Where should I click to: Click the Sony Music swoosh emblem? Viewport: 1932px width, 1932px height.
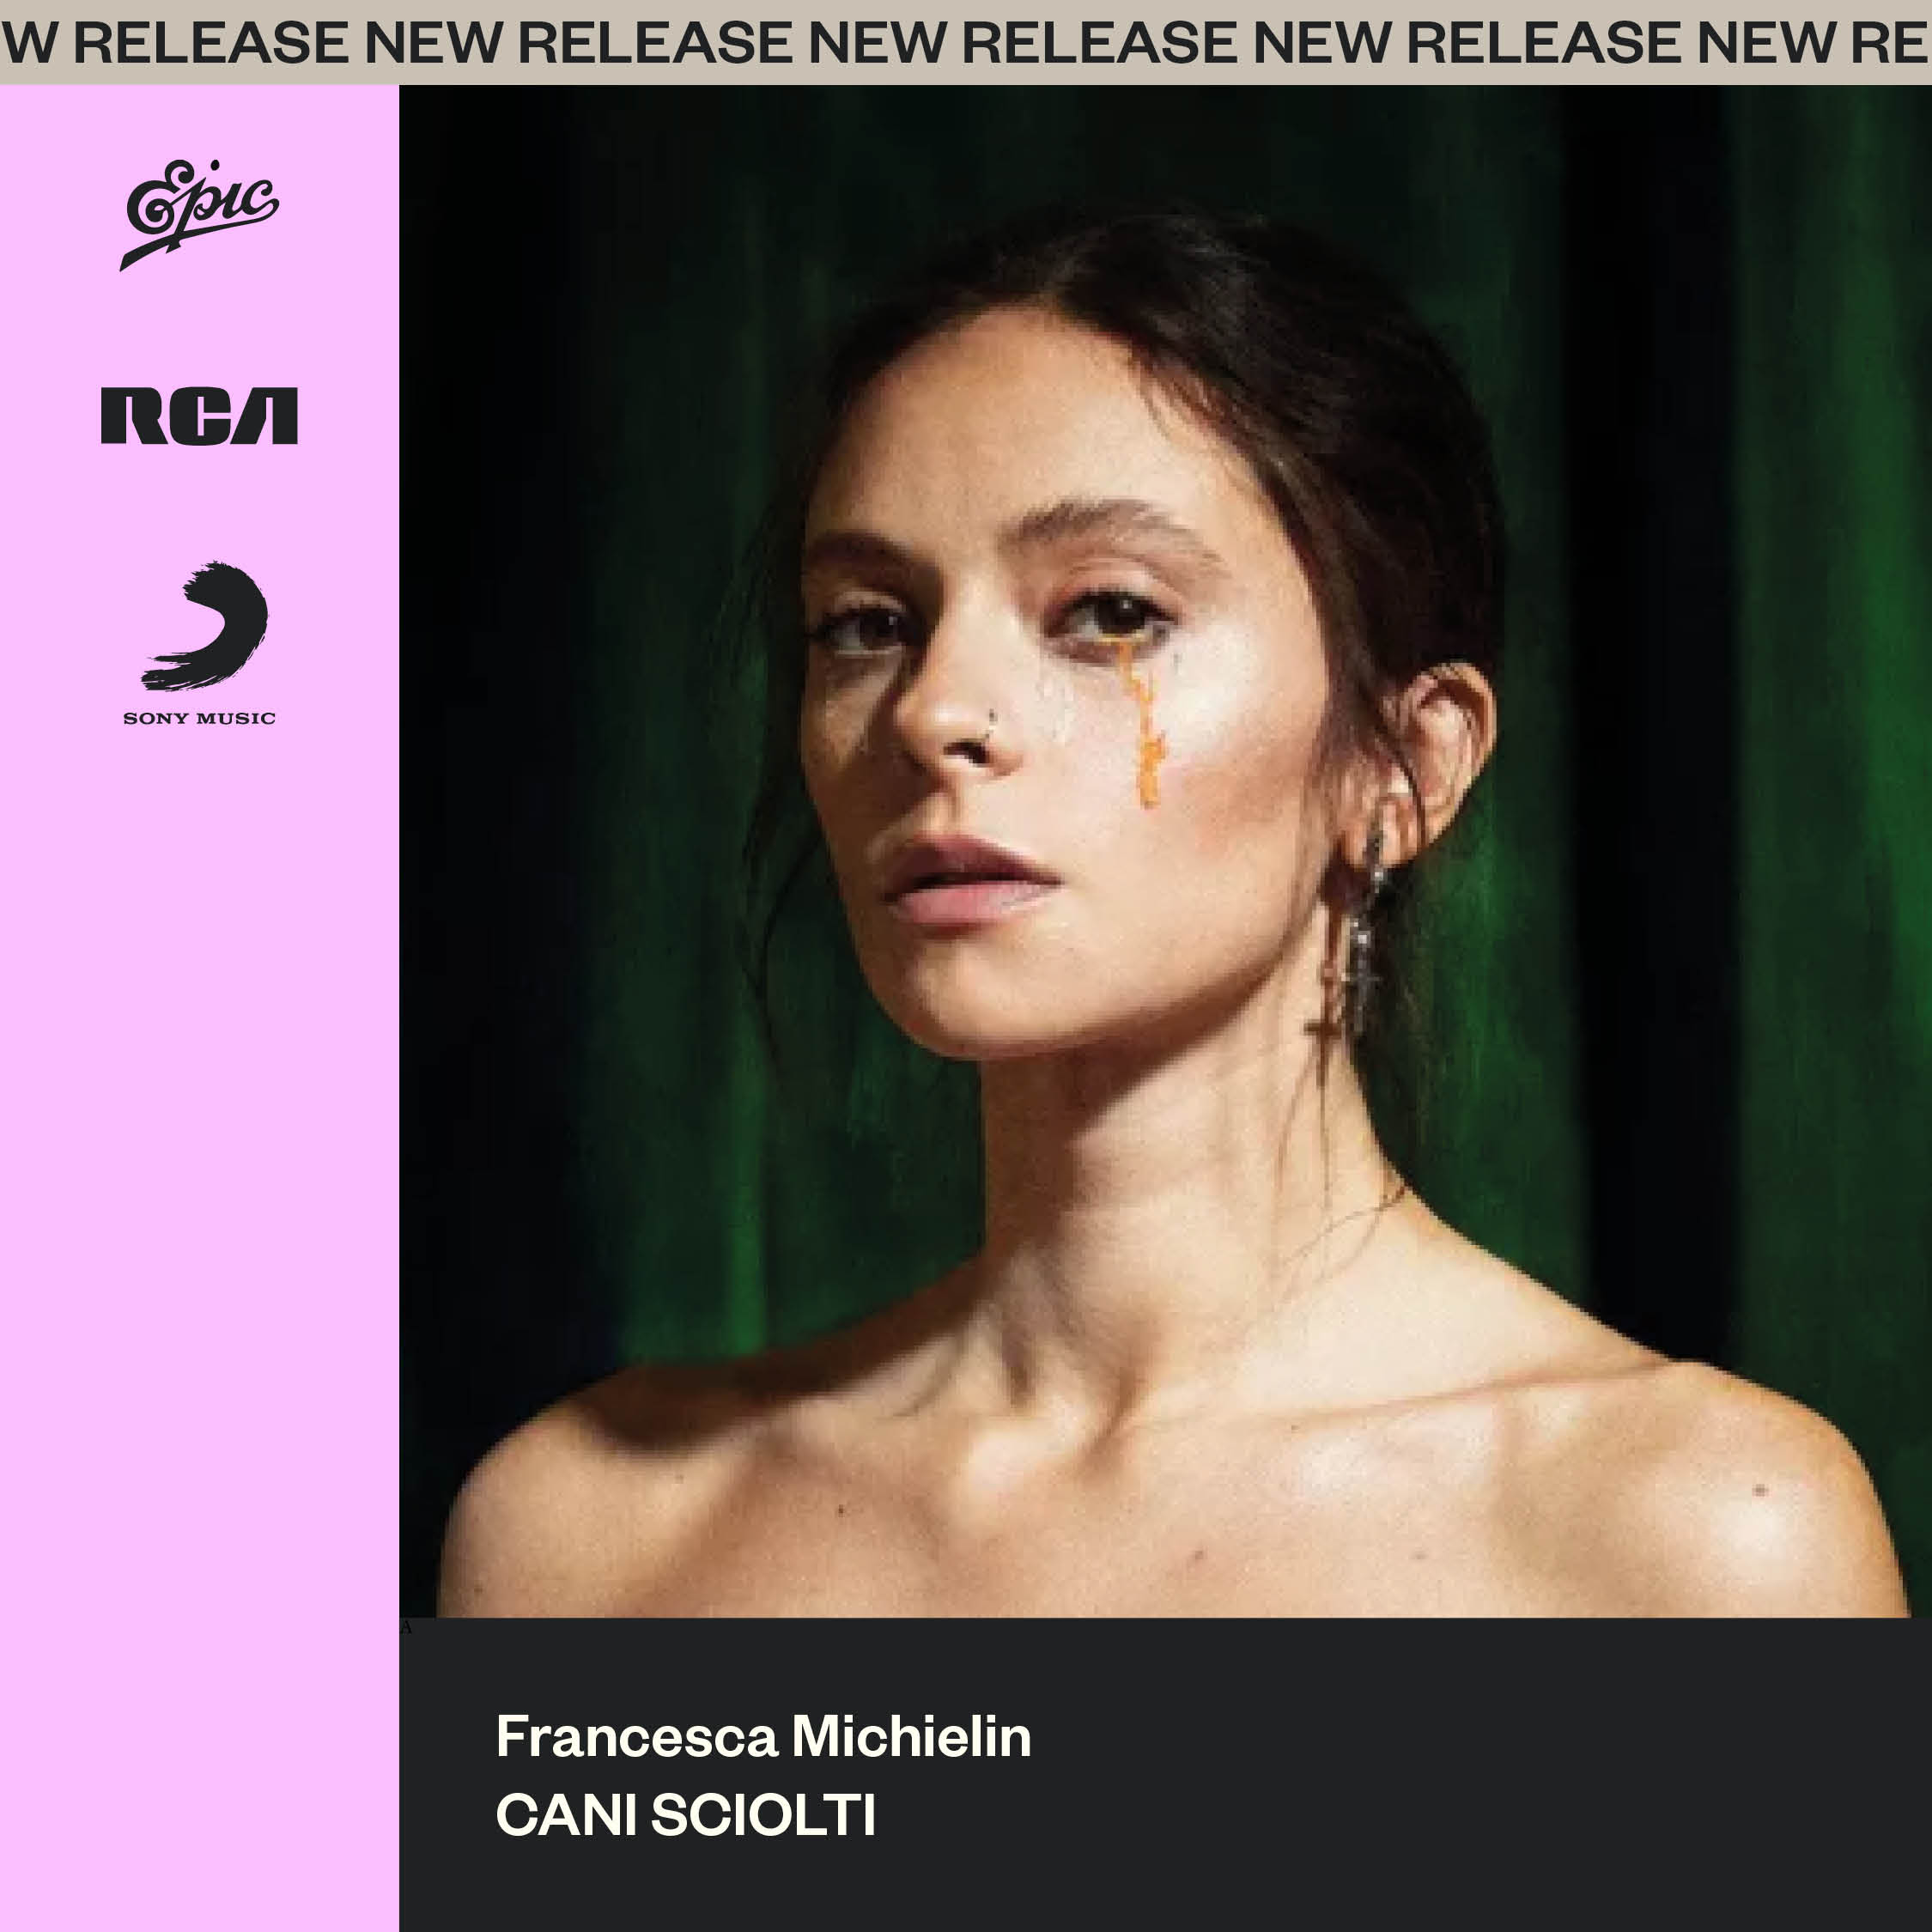(205, 627)
